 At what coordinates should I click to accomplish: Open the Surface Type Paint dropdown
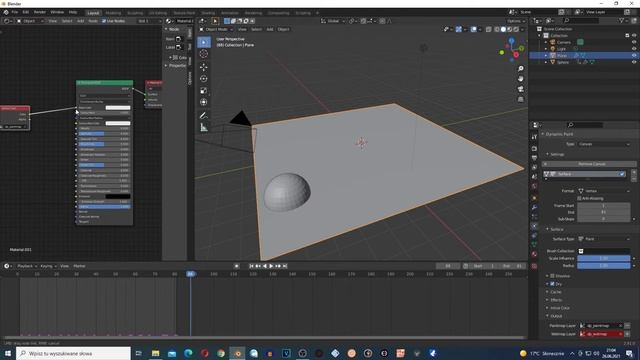coord(604,239)
